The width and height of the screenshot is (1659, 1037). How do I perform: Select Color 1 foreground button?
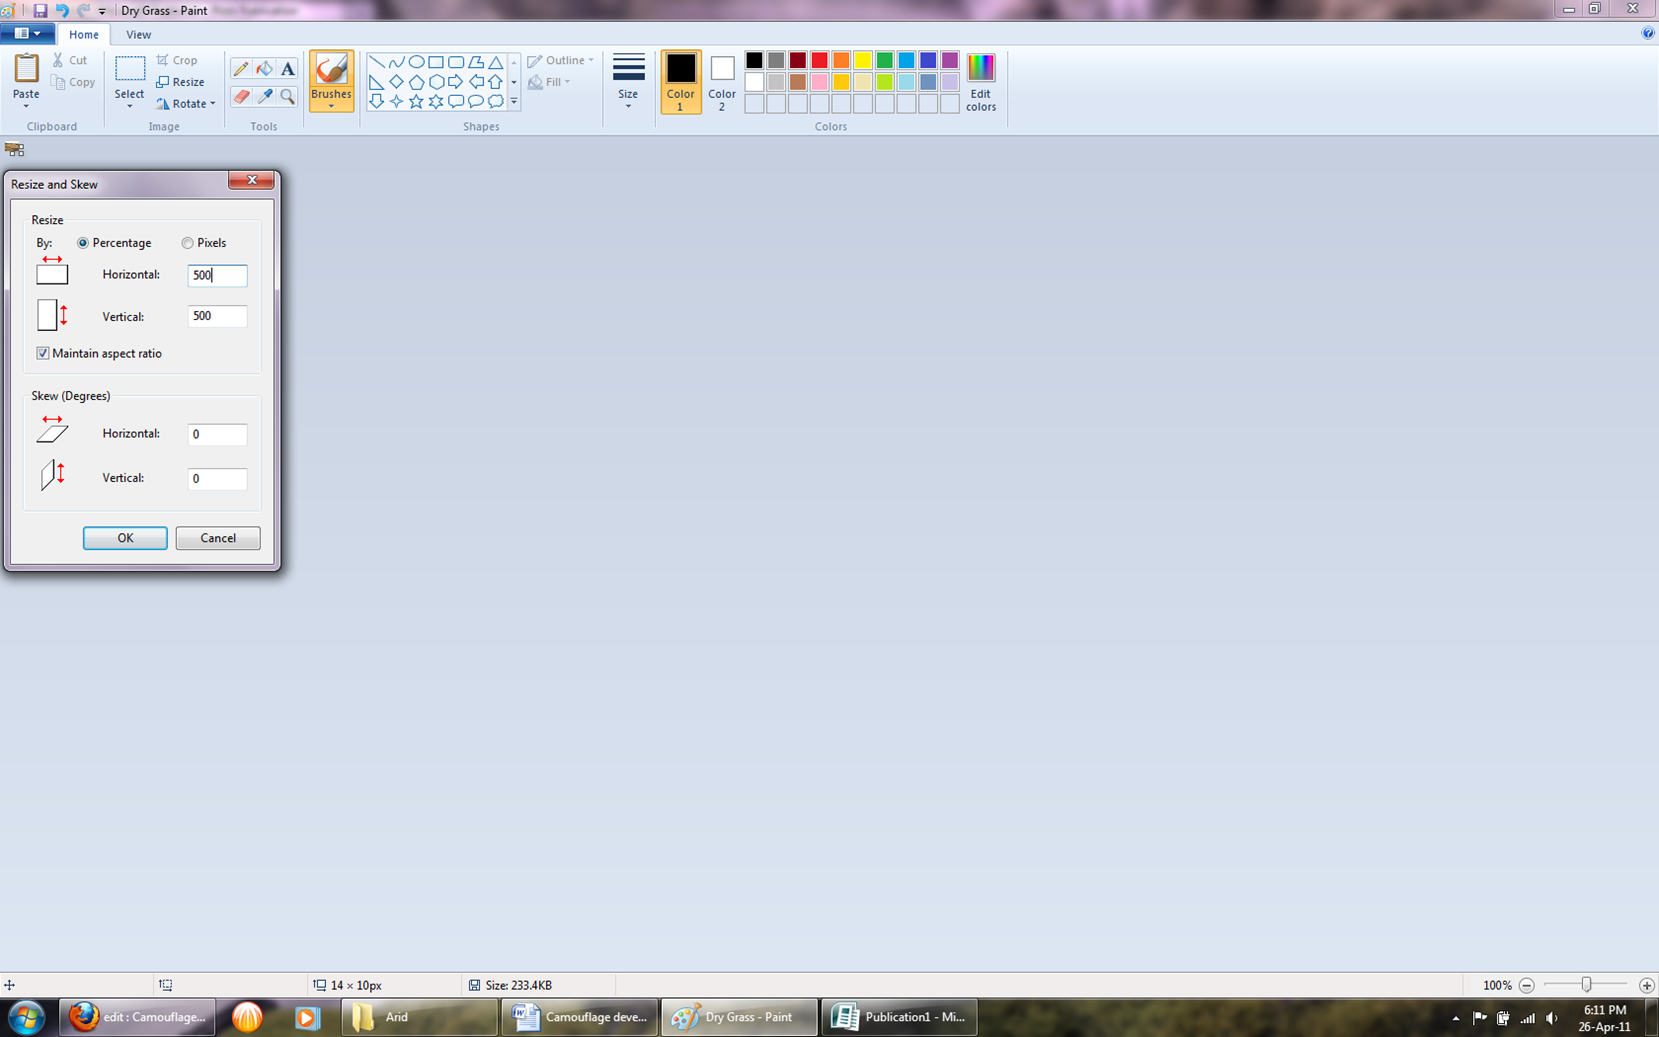[681, 82]
